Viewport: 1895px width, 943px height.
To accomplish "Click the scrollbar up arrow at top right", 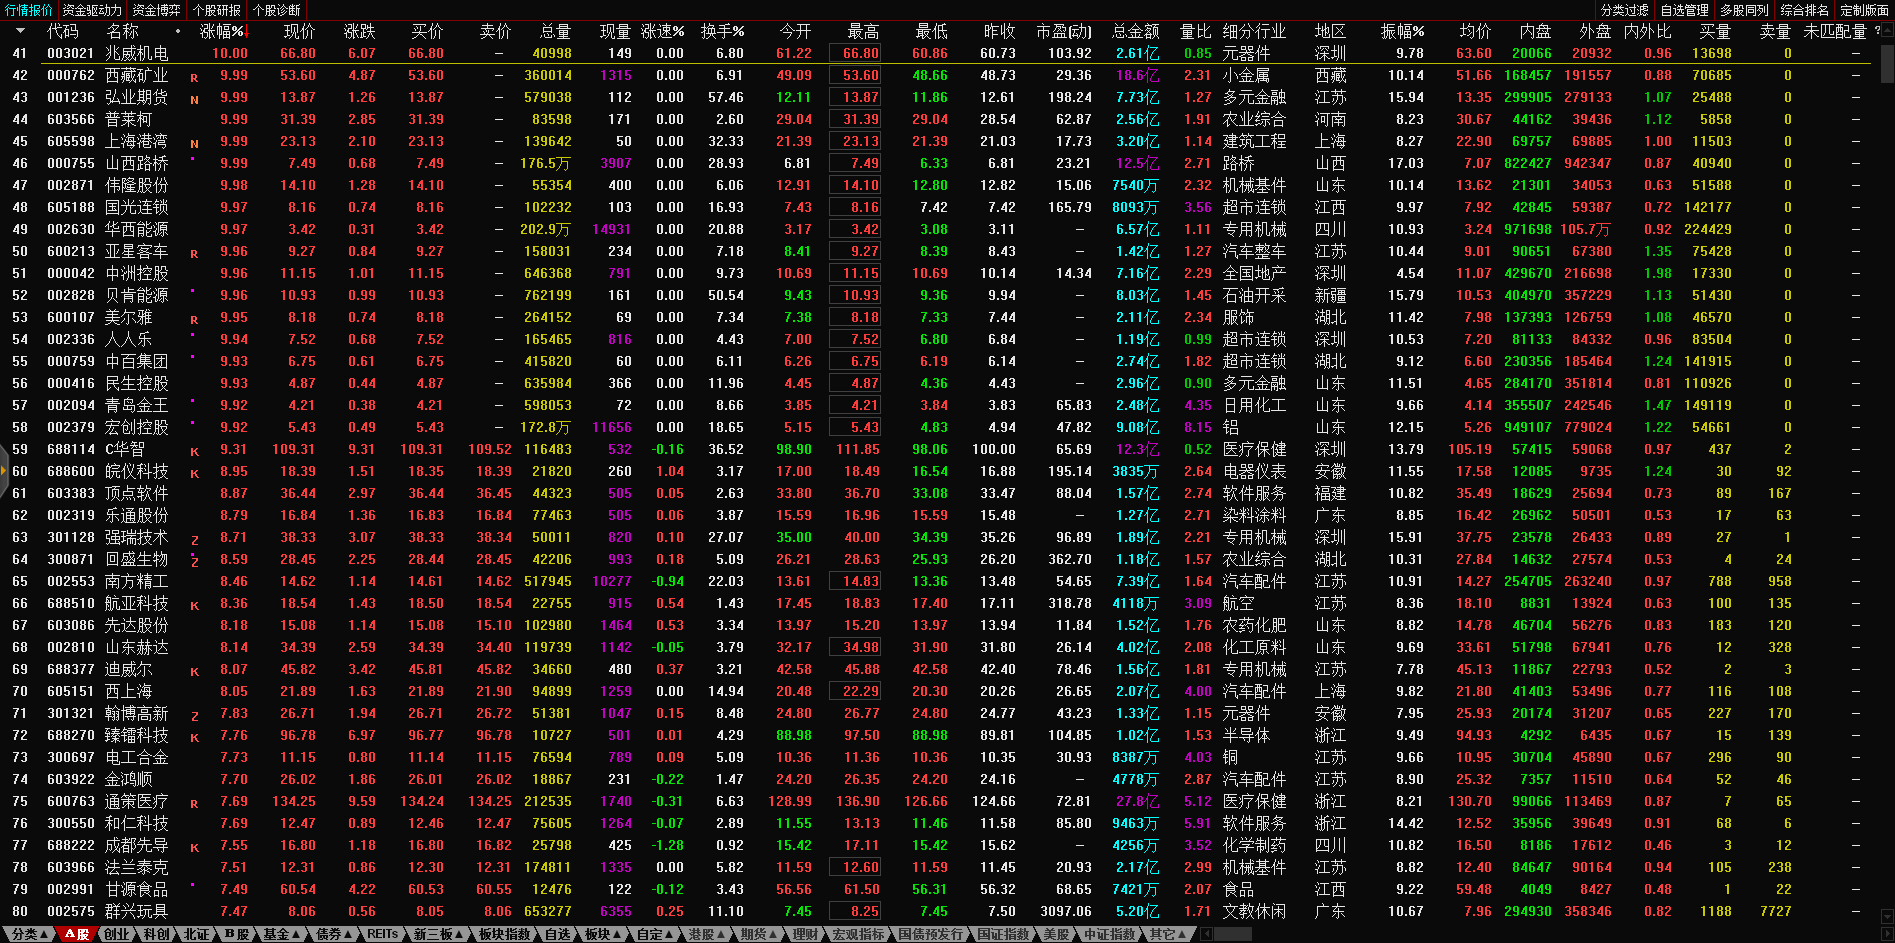I will tap(1887, 31).
